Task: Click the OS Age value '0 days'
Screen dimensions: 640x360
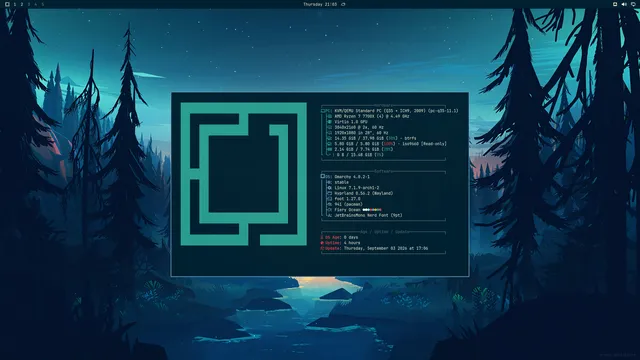Action: click(x=351, y=237)
